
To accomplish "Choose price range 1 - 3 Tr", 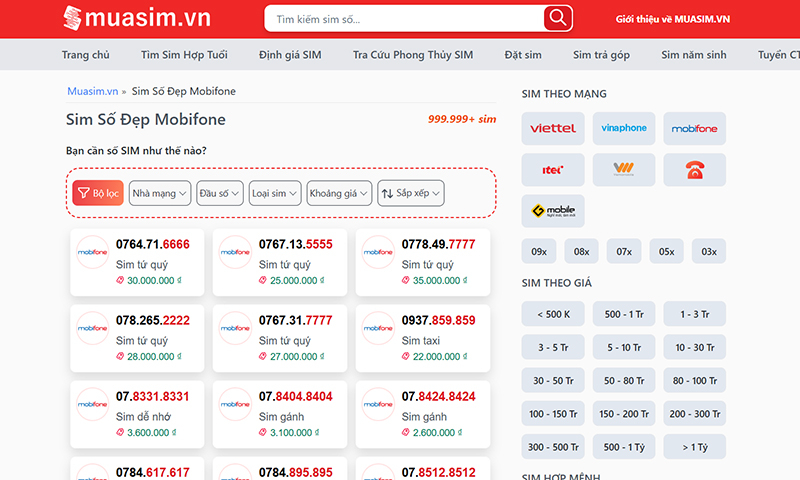I will [x=694, y=314].
